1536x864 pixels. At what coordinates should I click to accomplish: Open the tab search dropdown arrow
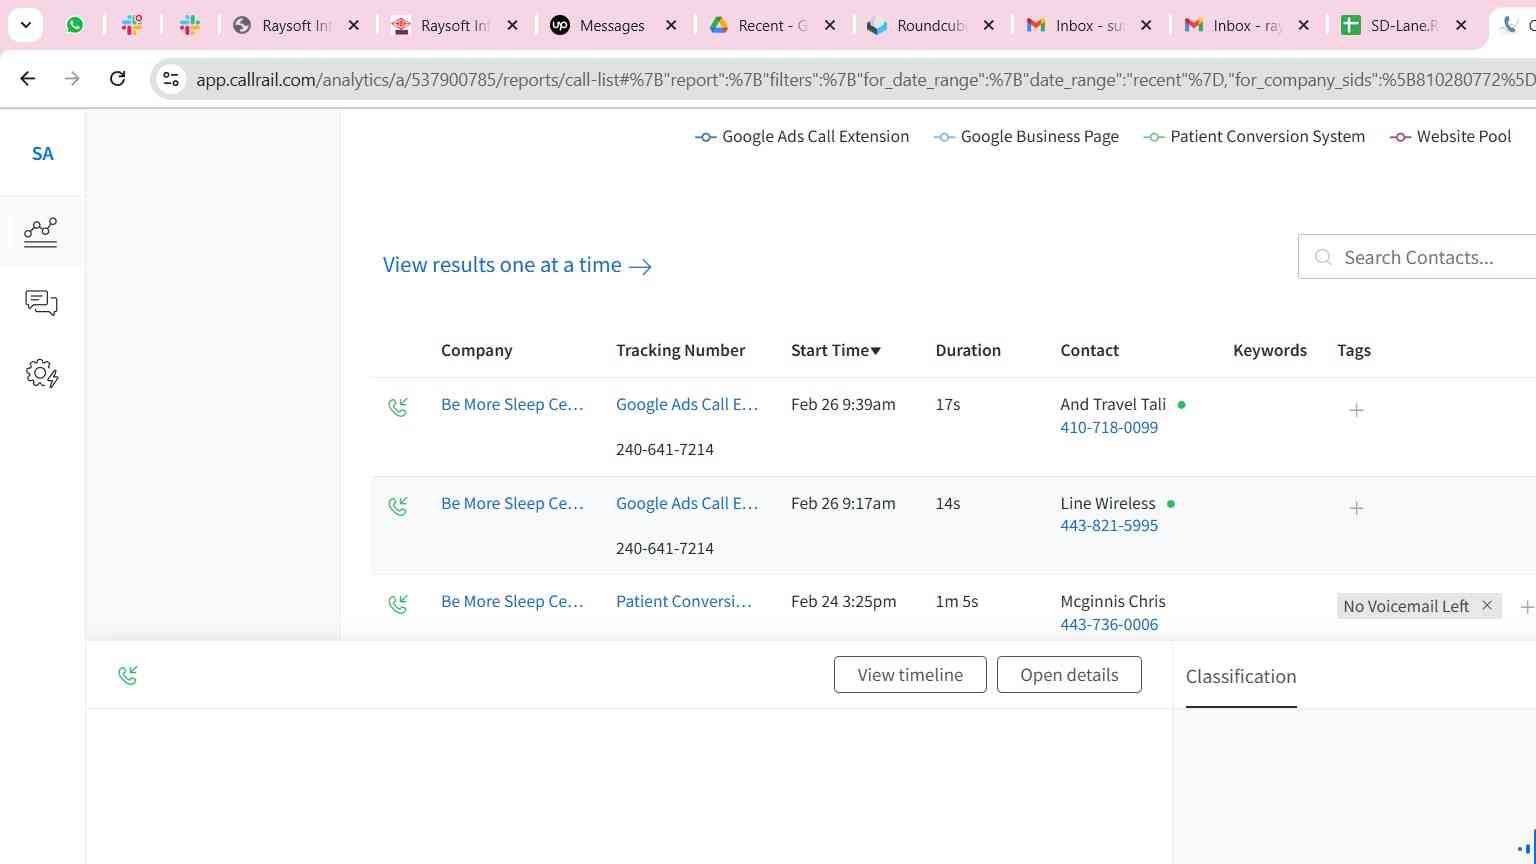point(25,25)
